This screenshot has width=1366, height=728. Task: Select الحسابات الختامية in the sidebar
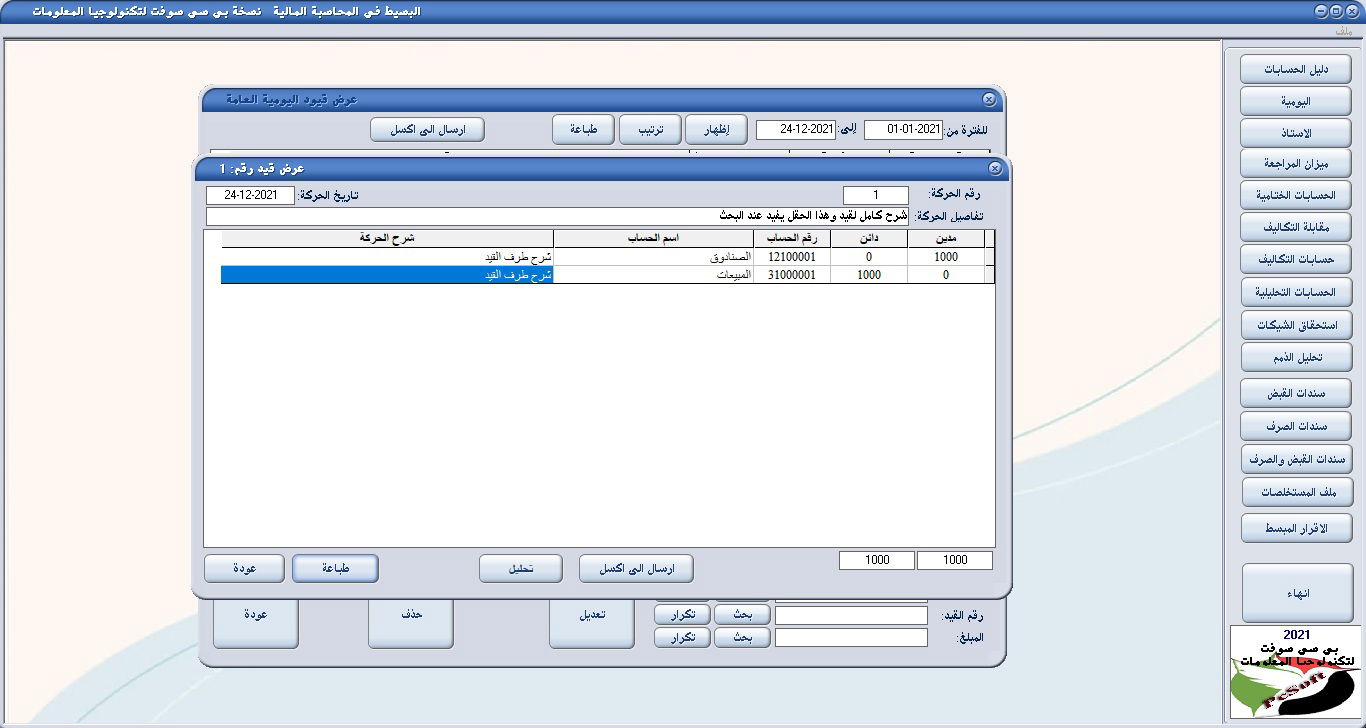point(1296,194)
